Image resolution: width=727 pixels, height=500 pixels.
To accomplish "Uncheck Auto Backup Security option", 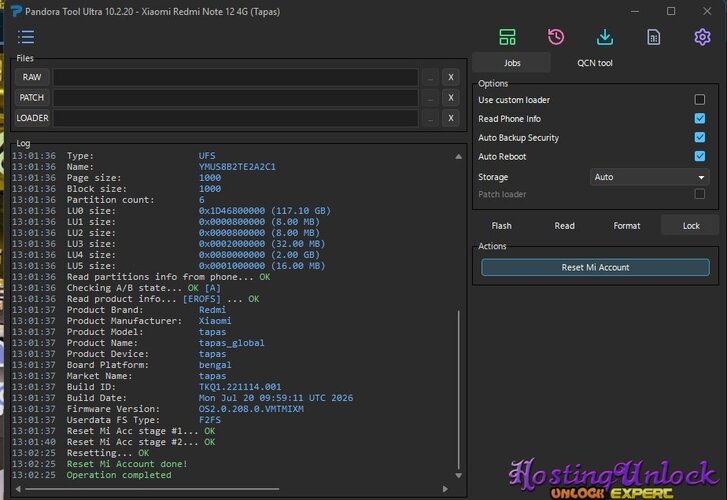I will (700, 138).
